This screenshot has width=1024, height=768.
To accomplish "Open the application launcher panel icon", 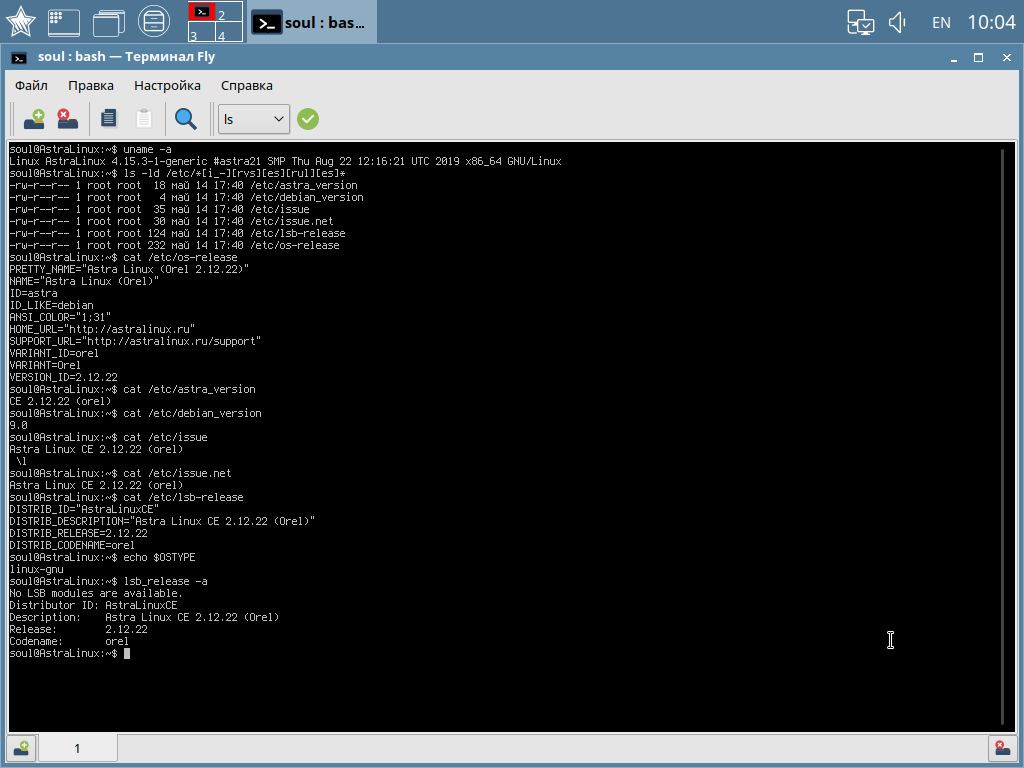I will (64, 22).
